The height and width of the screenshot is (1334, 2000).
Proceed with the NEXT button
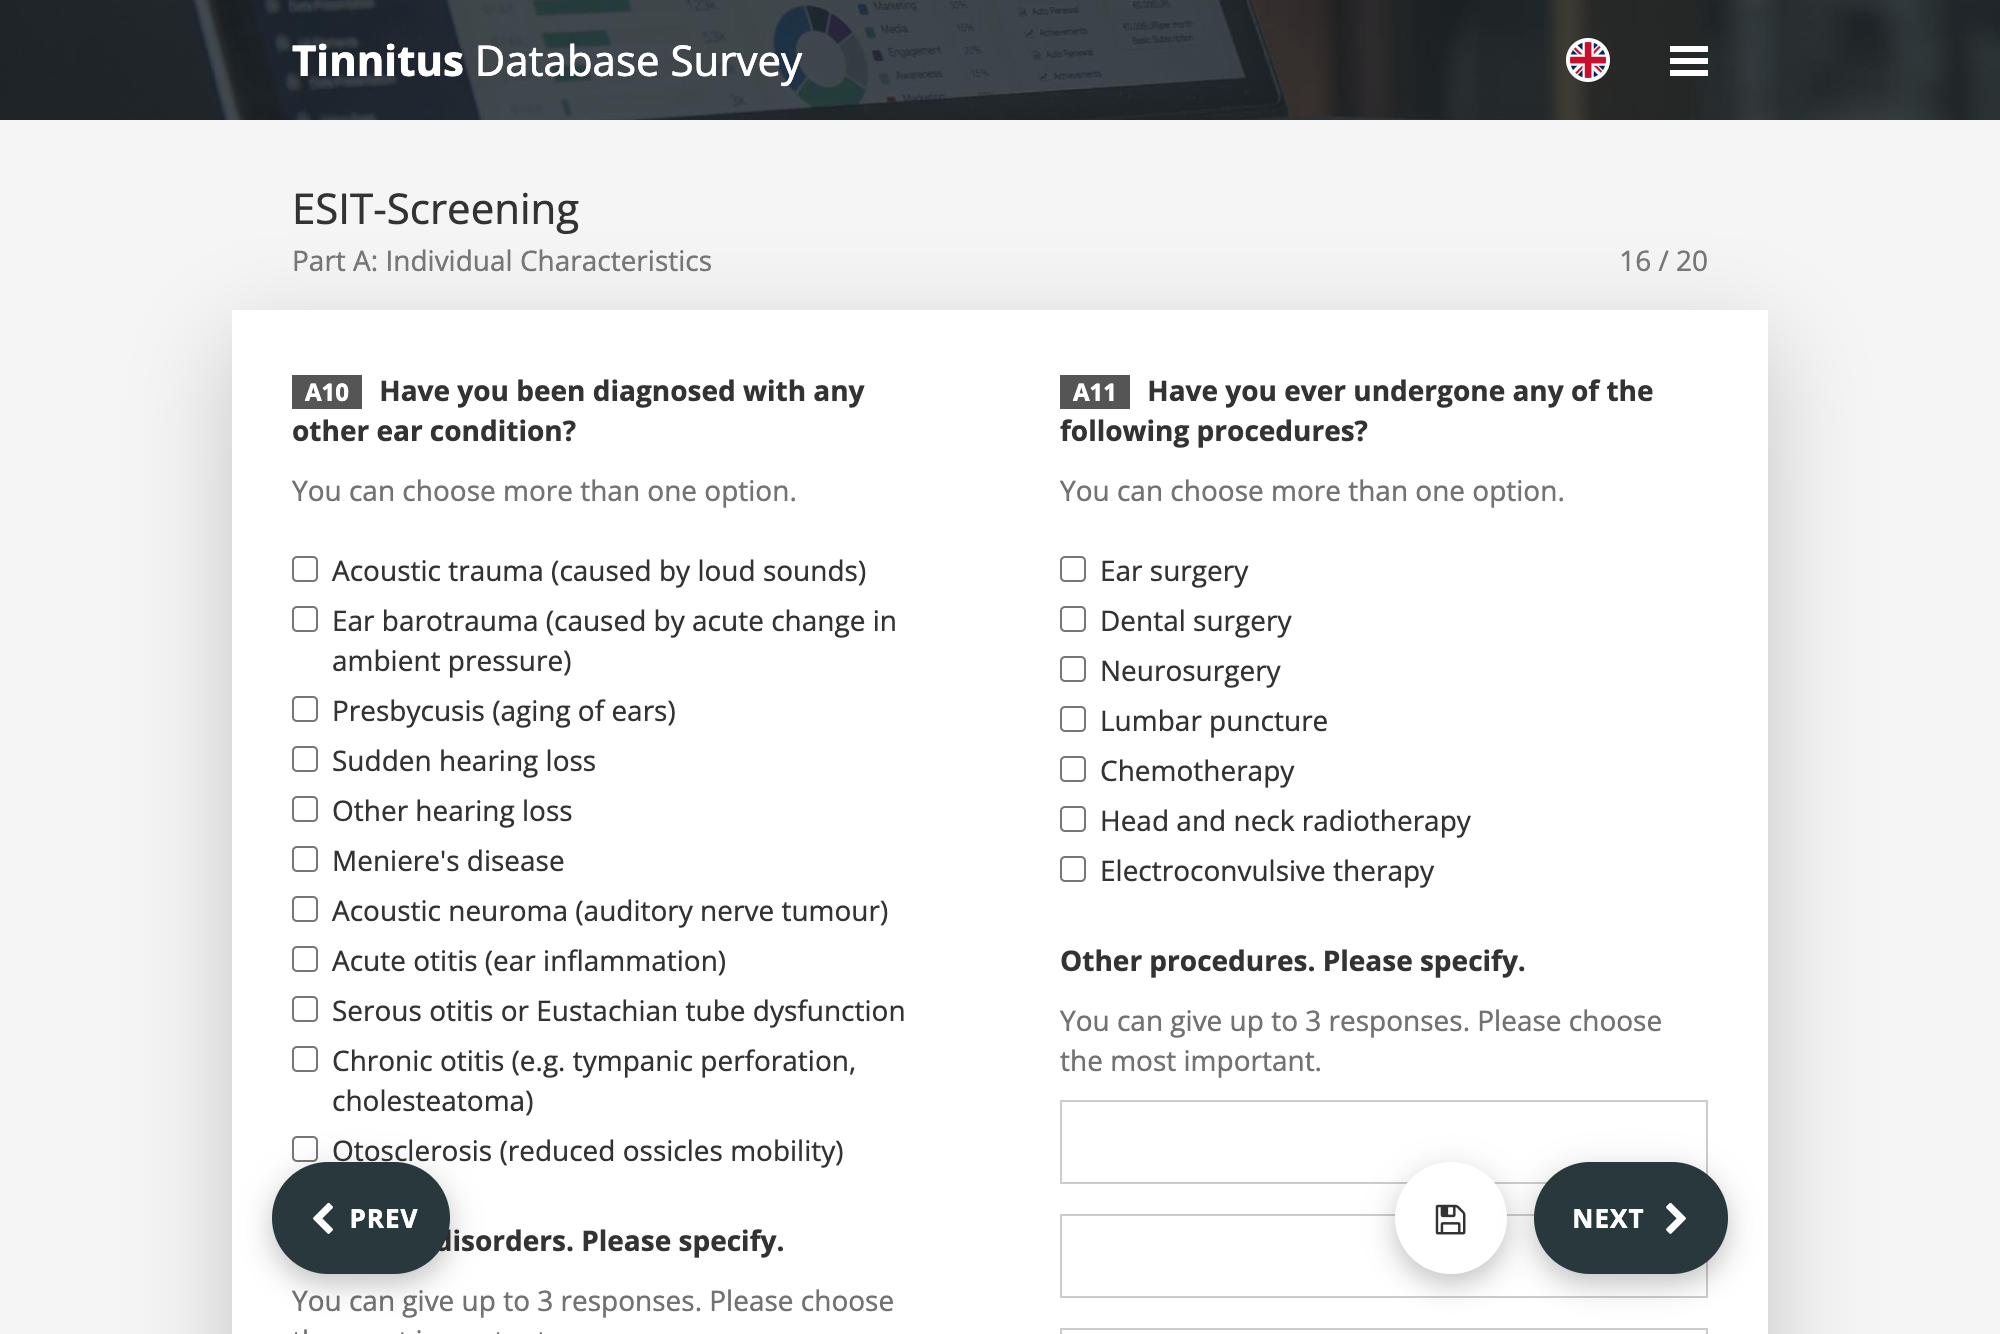(x=1630, y=1218)
